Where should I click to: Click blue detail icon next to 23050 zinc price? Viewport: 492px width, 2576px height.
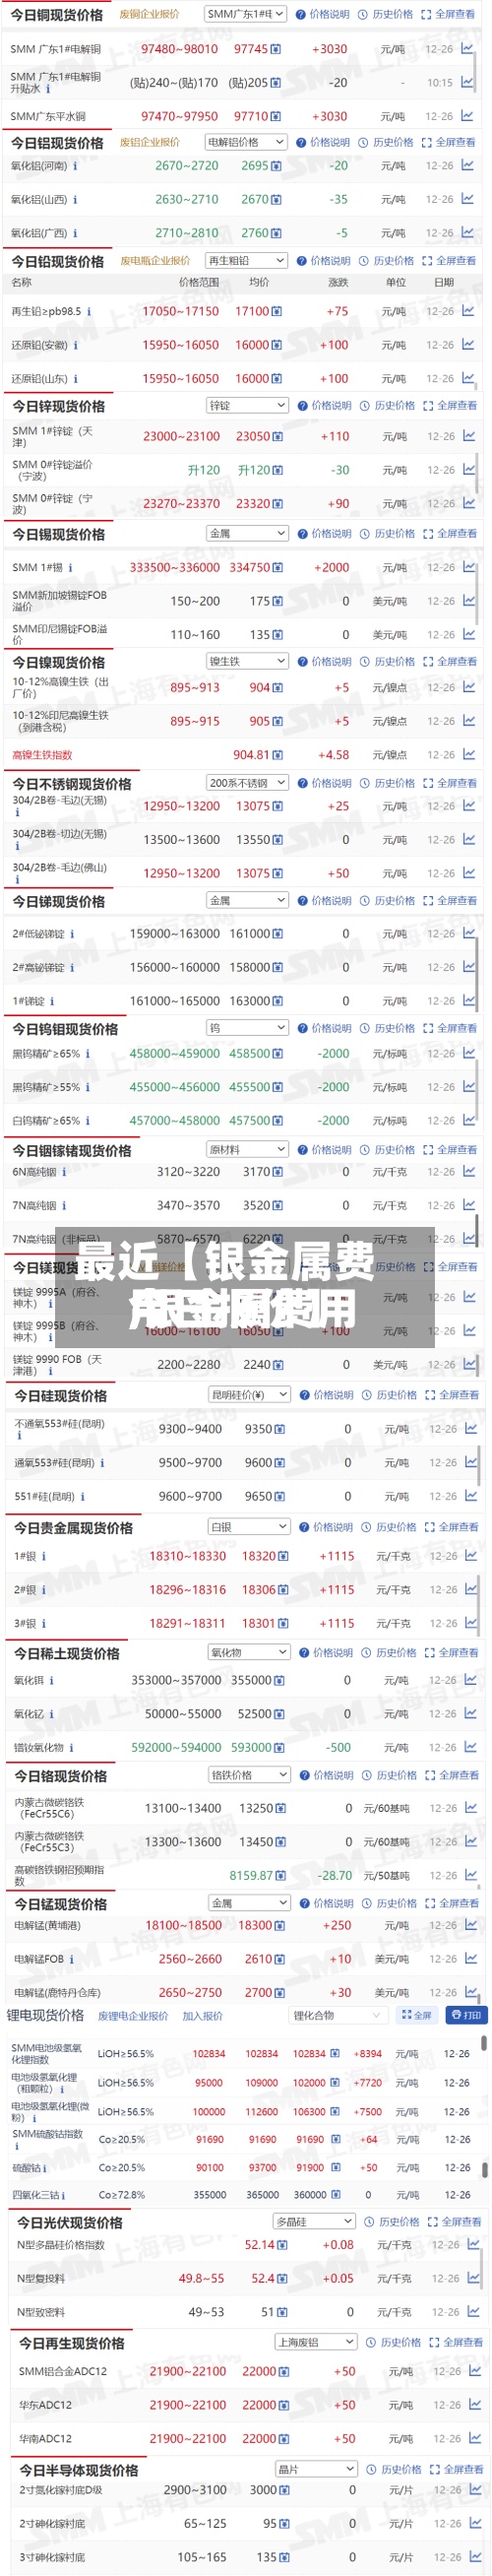[277, 437]
